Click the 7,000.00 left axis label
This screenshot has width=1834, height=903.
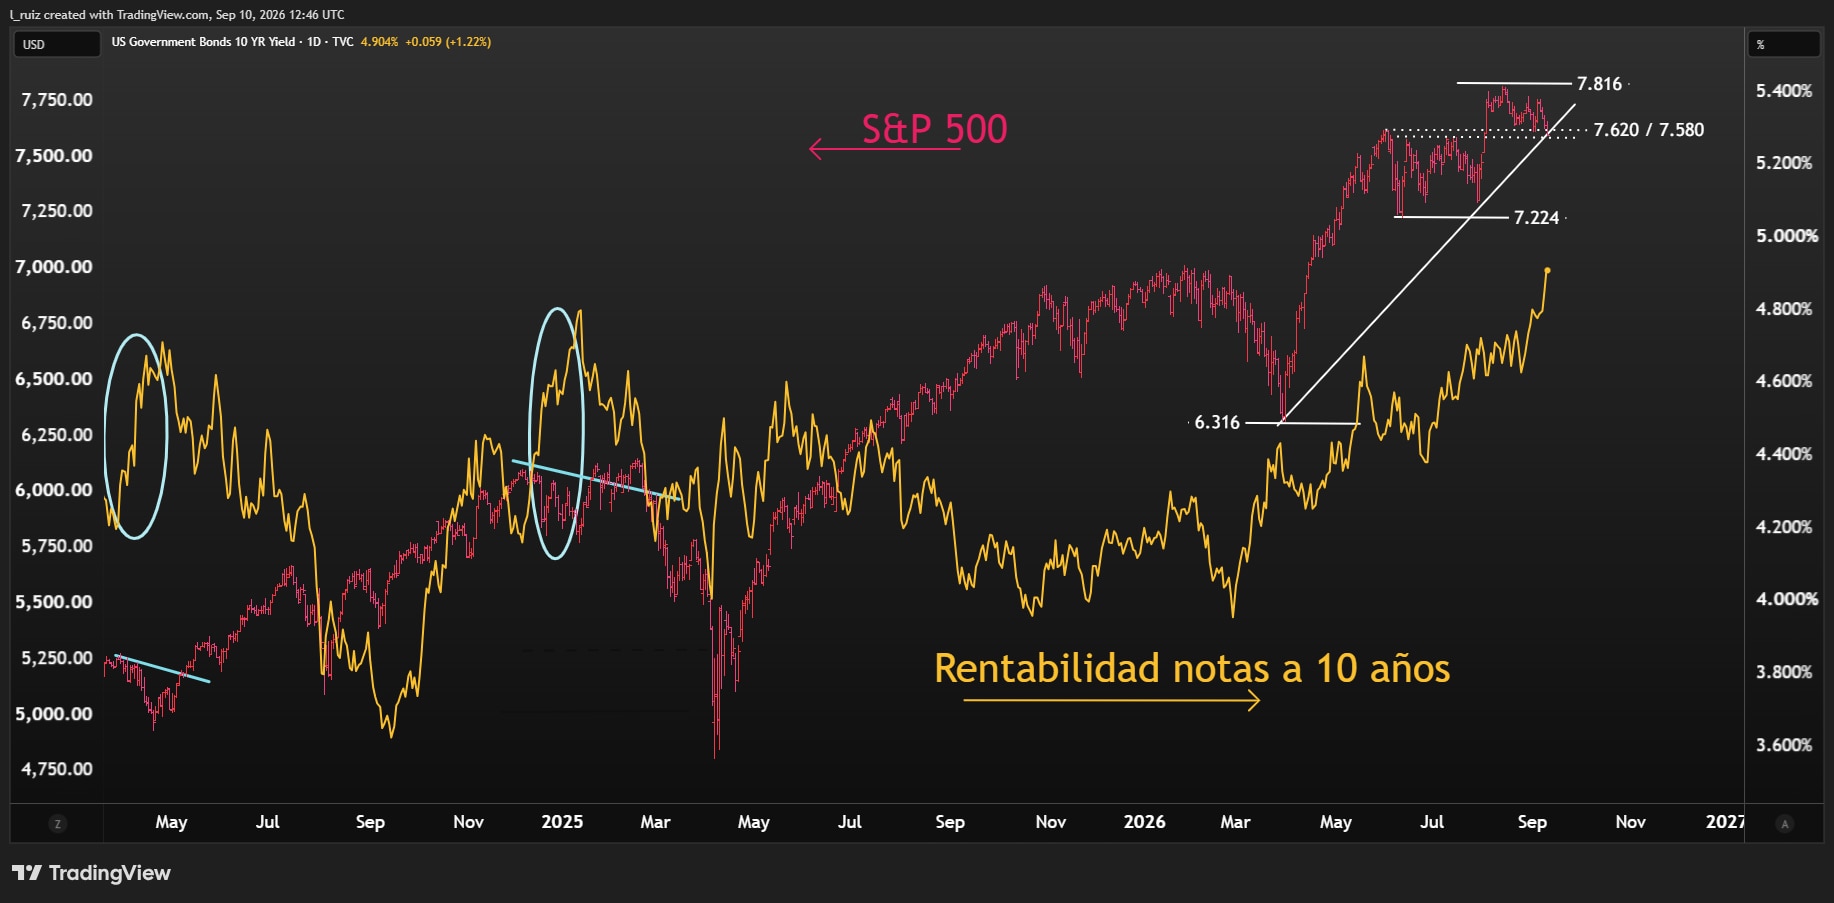pyautogui.click(x=54, y=267)
